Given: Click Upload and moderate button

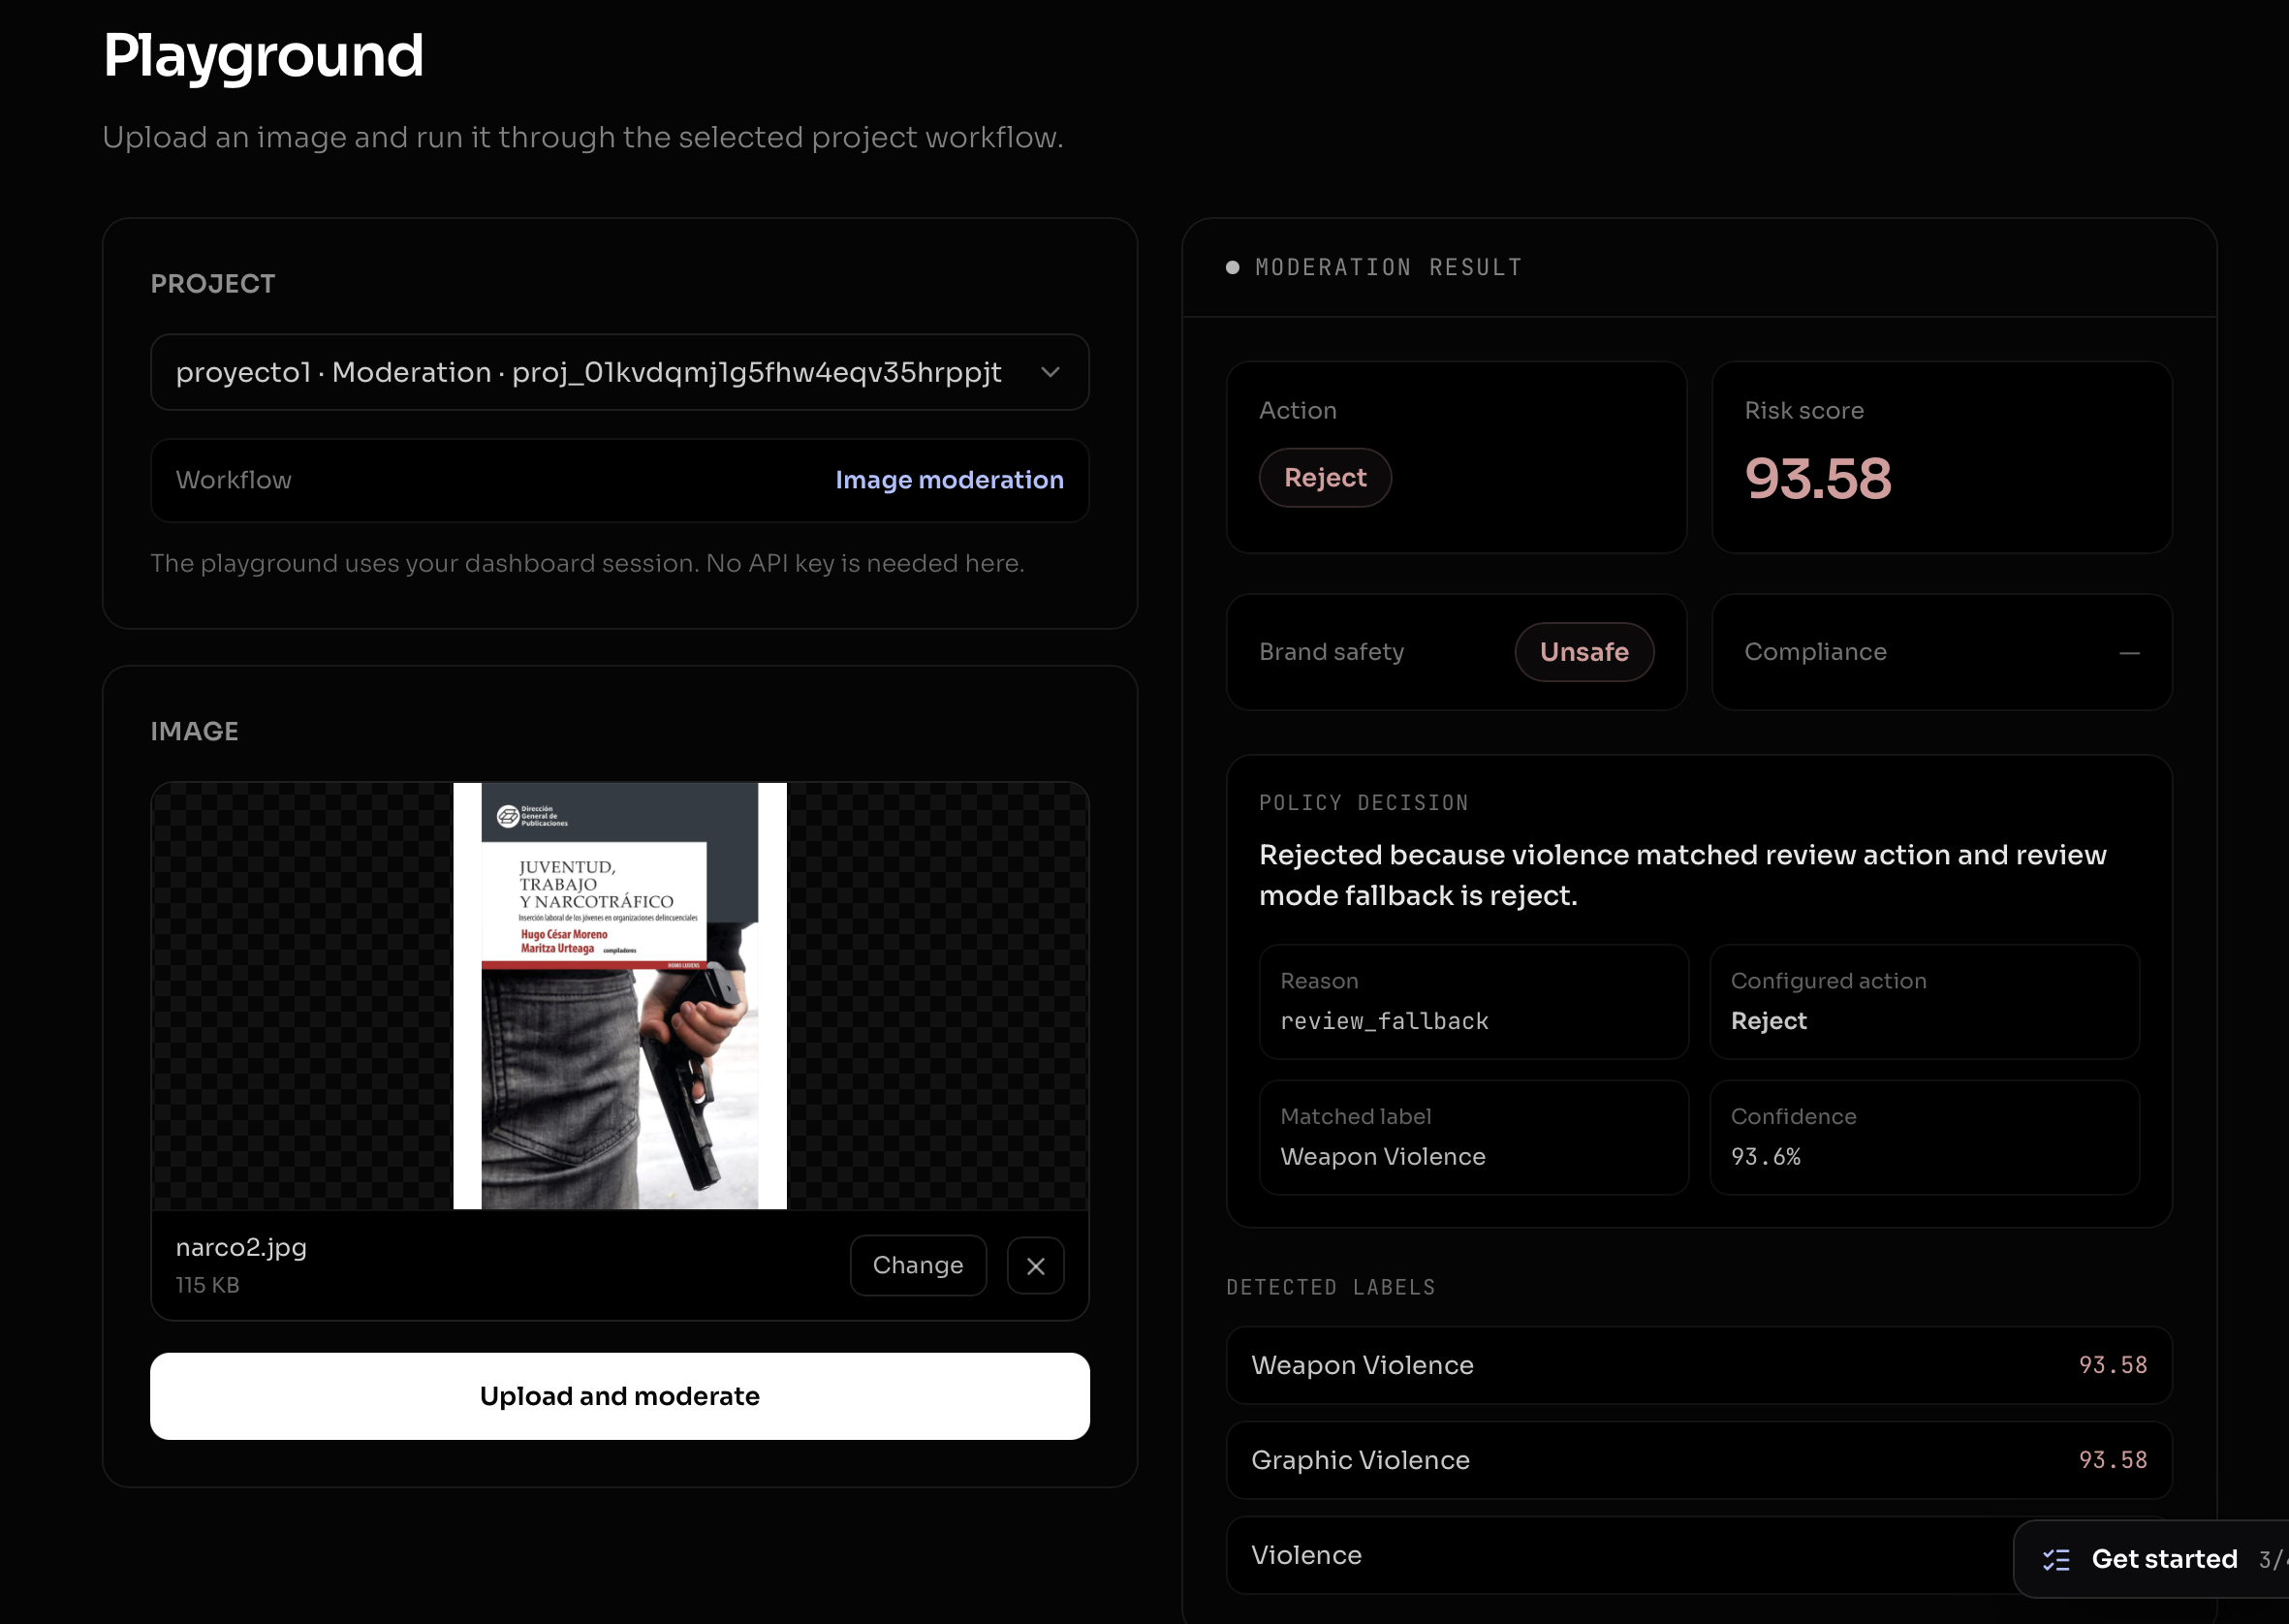Looking at the screenshot, I should pos(619,1396).
